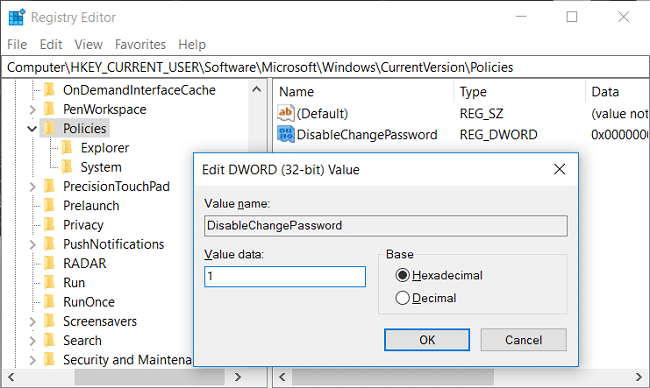
Task: Click the Run folder icon in the tree
Action: [50, 282]
